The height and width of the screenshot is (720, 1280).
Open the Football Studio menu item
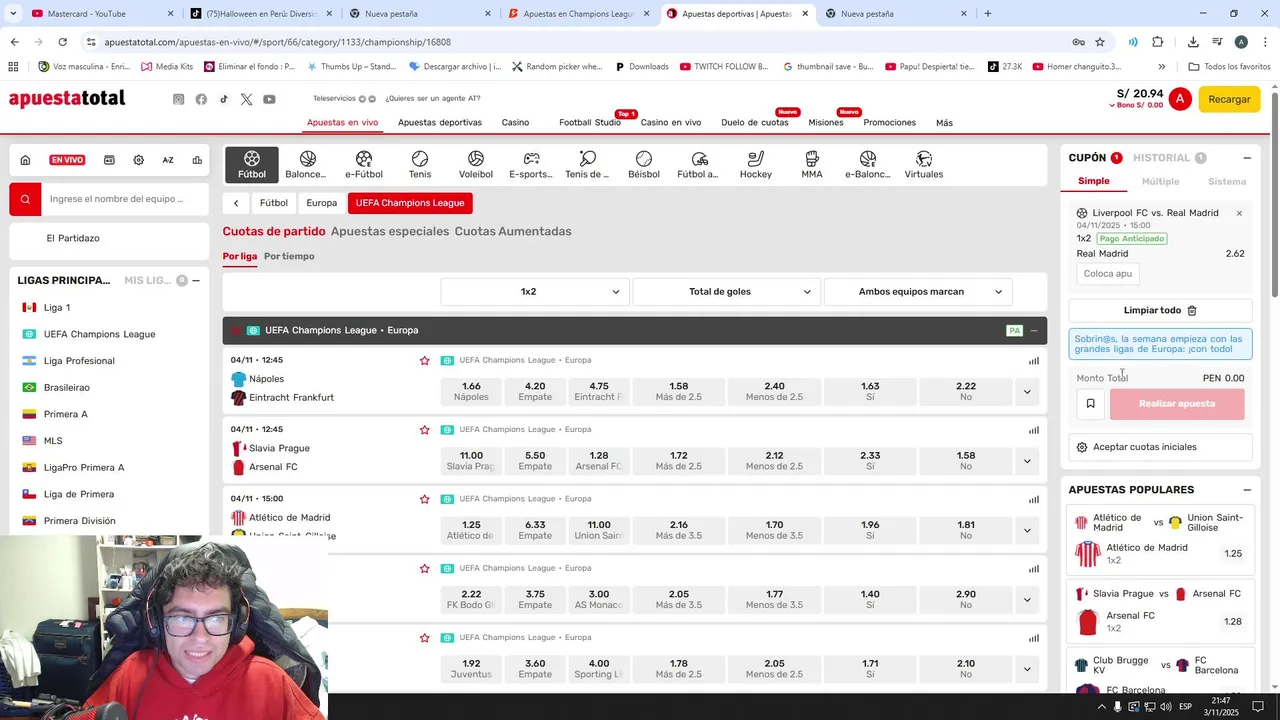(x=590, y=122)
